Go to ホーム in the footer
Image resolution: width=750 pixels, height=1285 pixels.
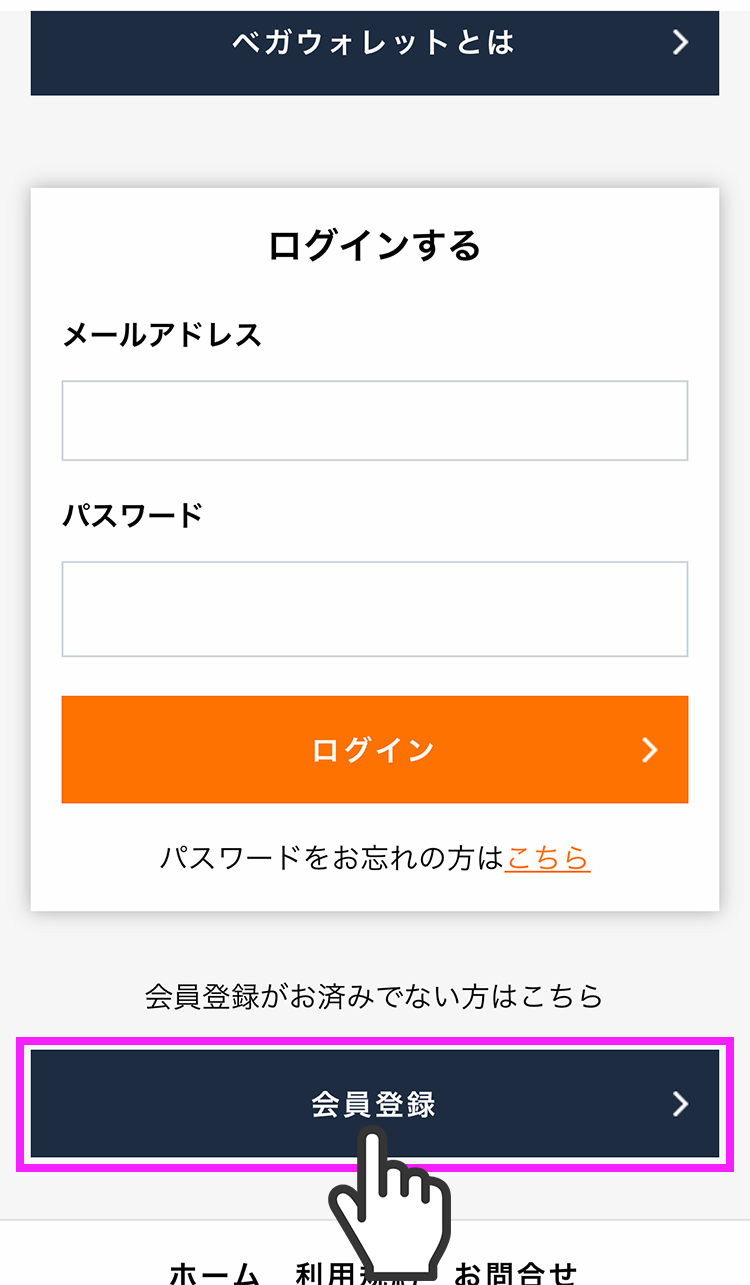pos(215,1273)
